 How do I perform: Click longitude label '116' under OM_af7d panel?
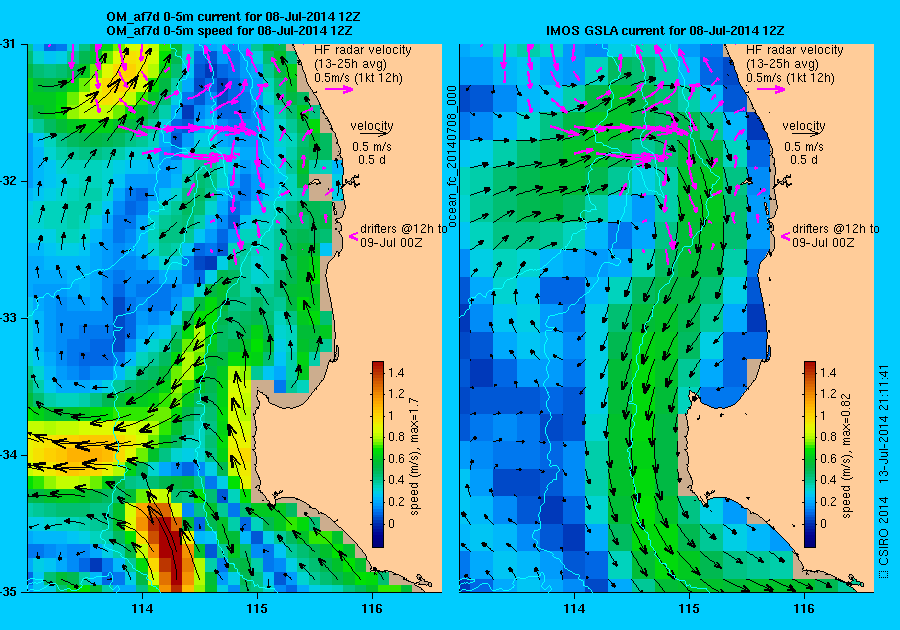click(372, 609)
